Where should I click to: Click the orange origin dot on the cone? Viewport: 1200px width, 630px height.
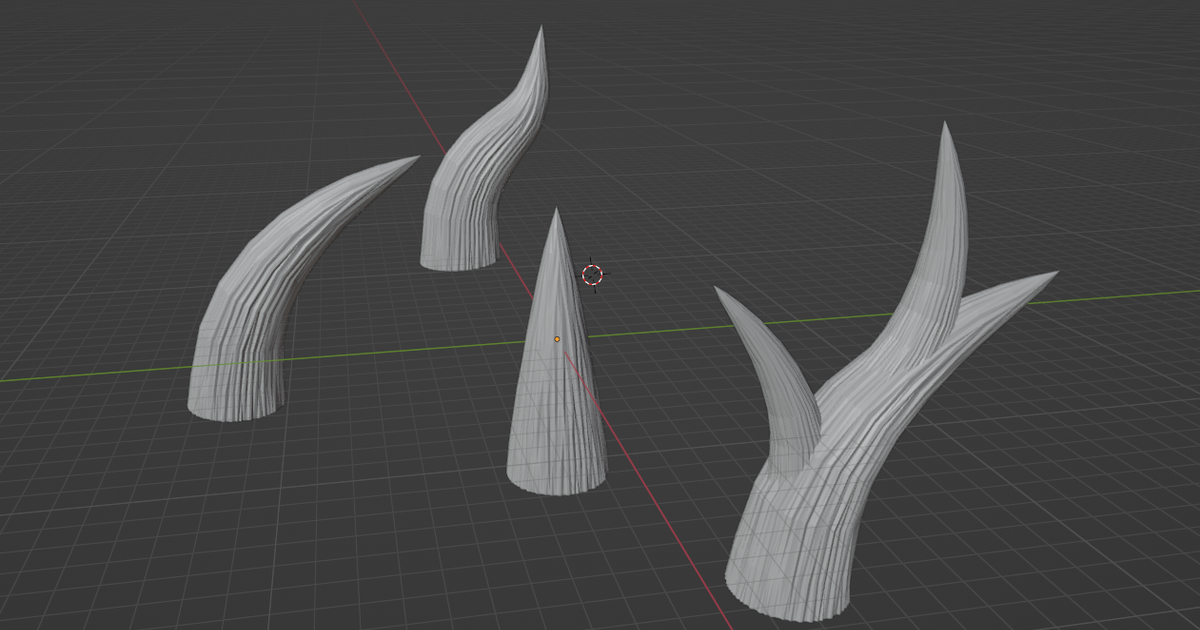[x=557, y=339]
